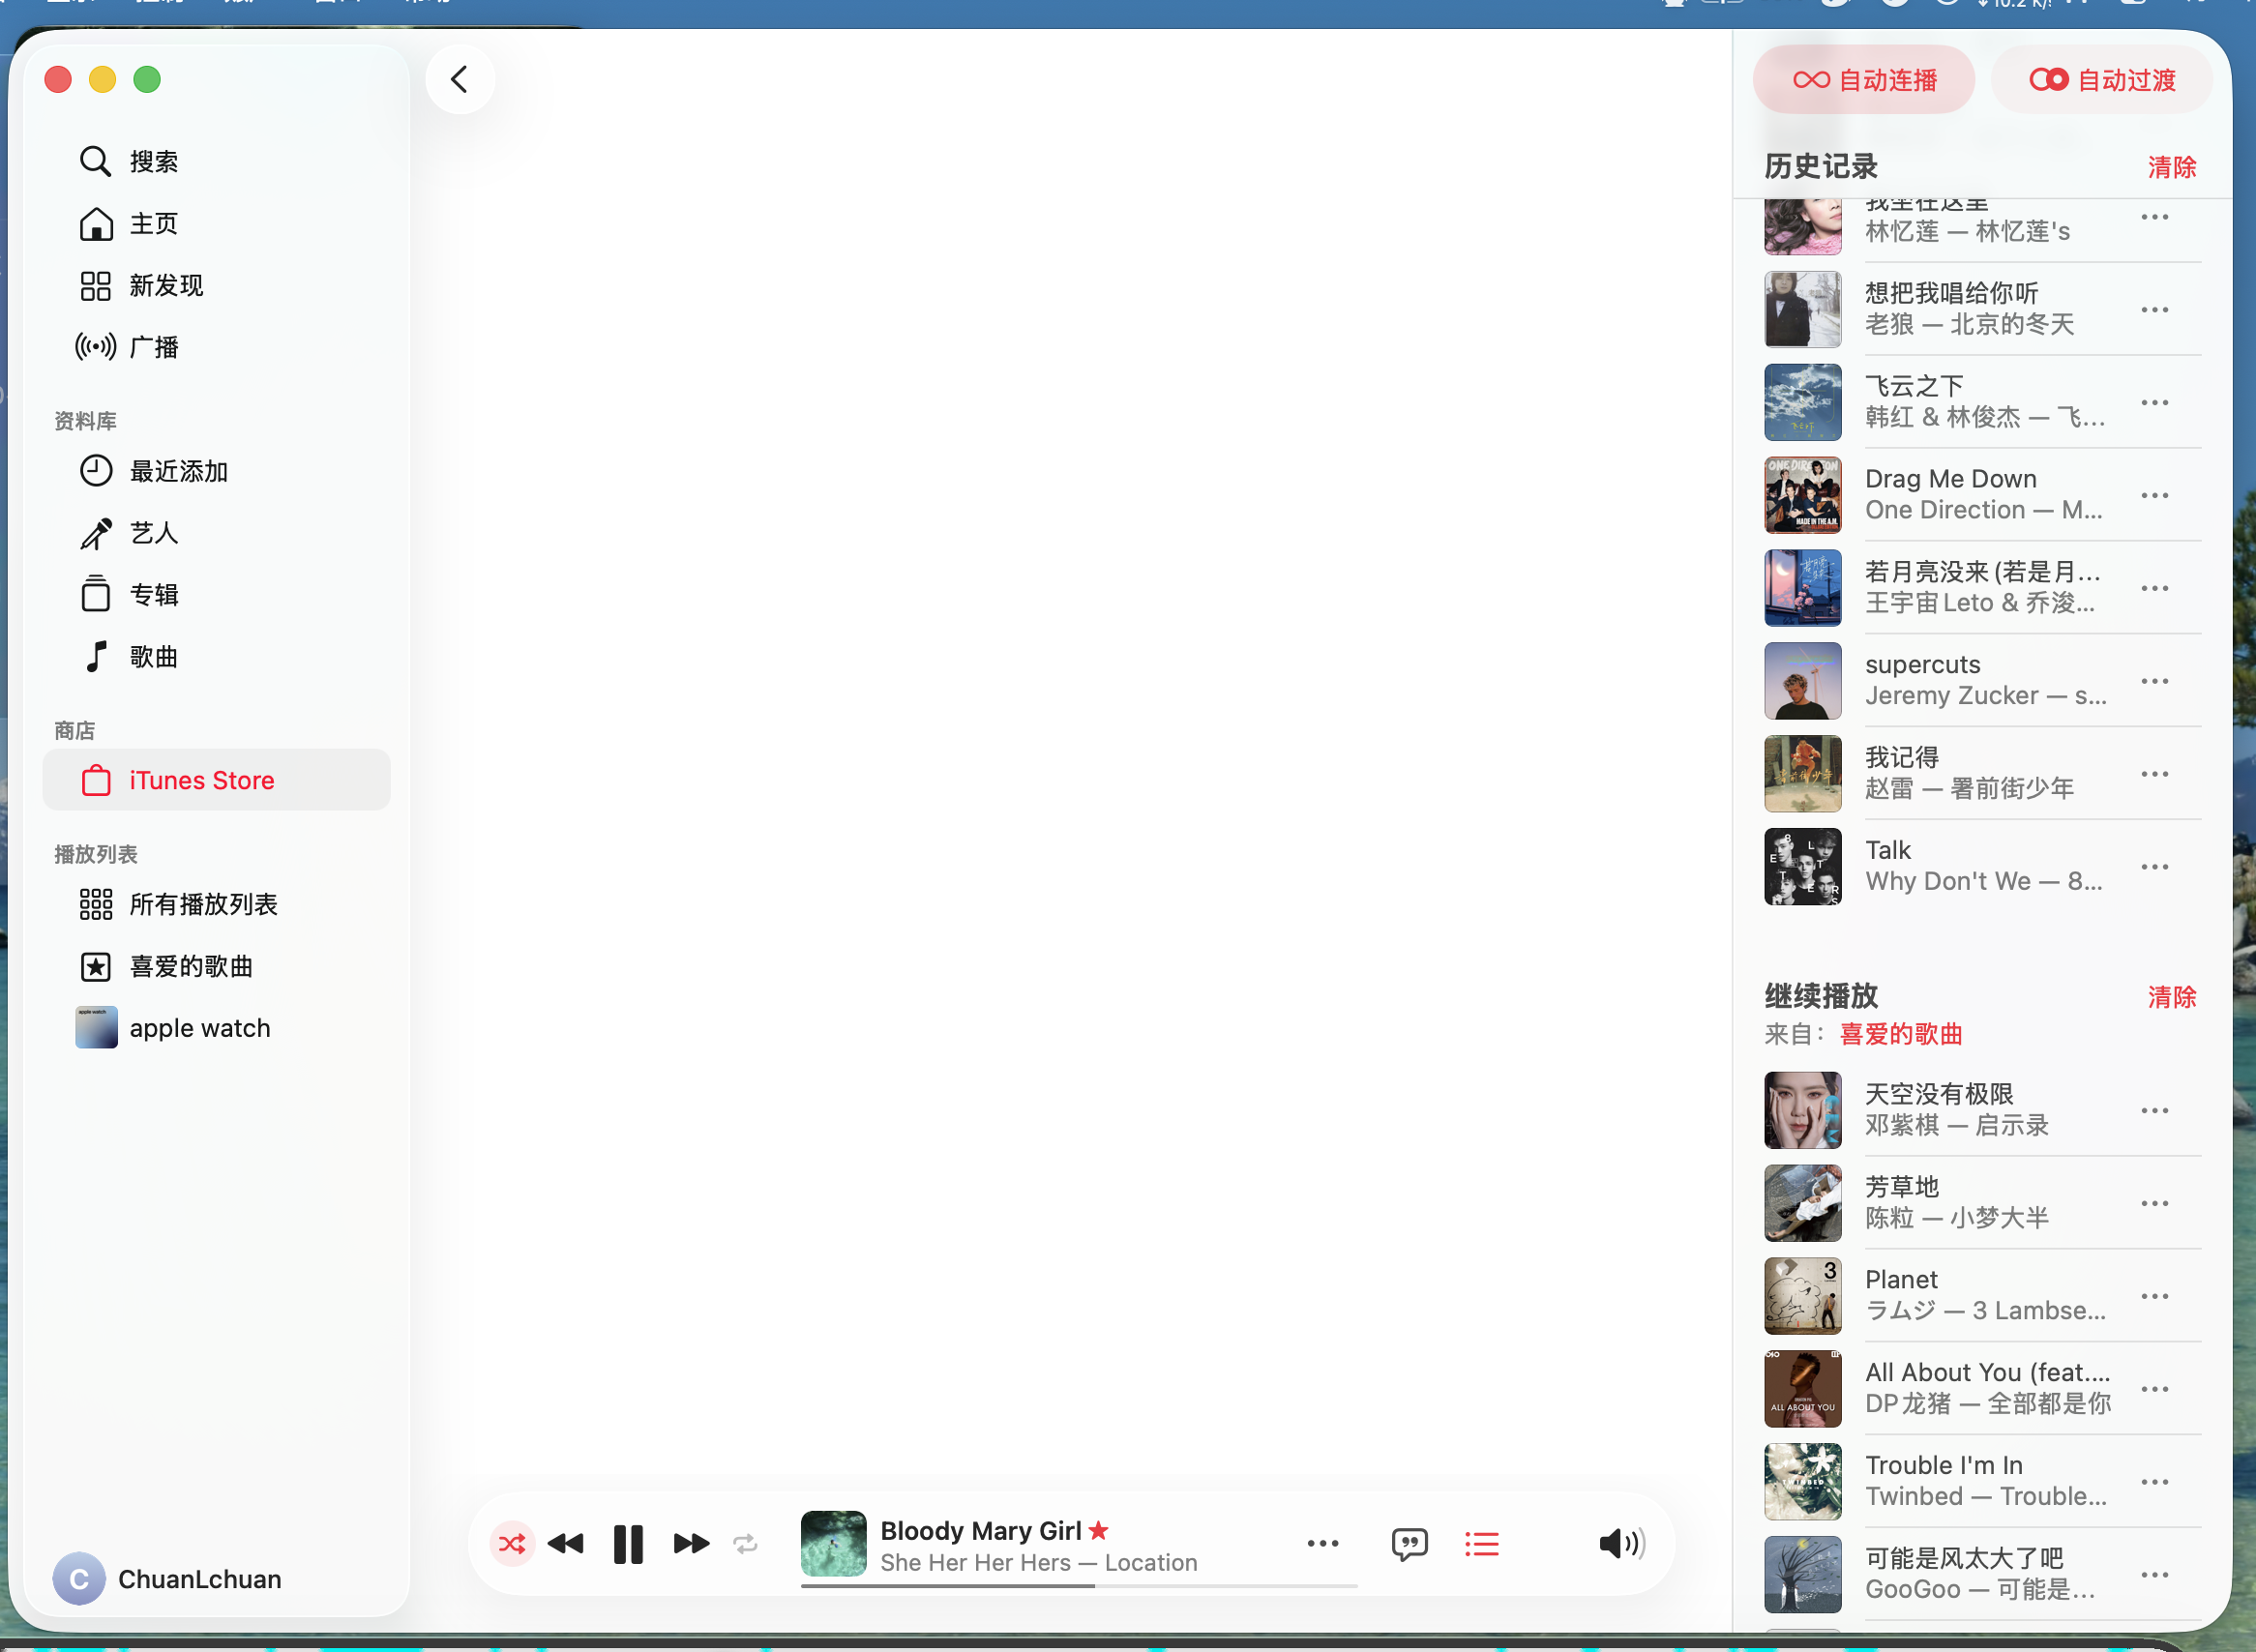This screenshot has width=2256, height=1652.
Task: Pause the current song
Action: [628, 1544]
